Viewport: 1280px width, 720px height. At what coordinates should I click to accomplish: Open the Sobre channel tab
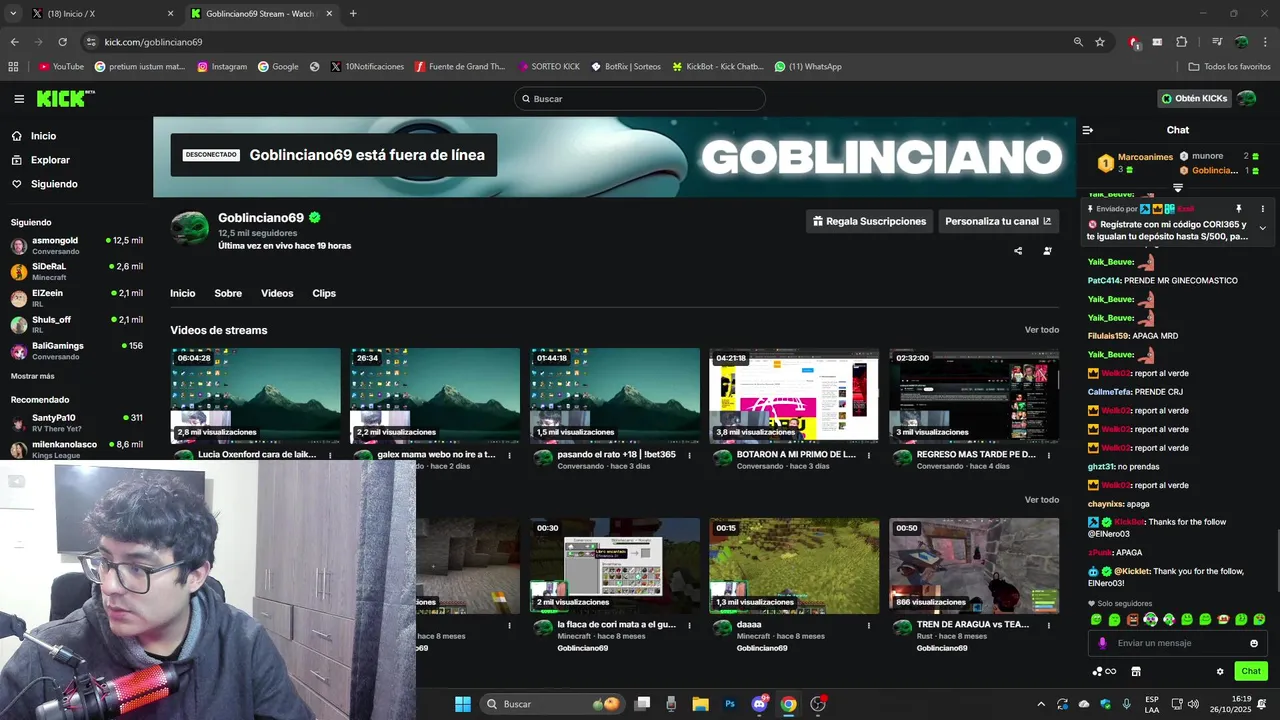coord(228,293)
